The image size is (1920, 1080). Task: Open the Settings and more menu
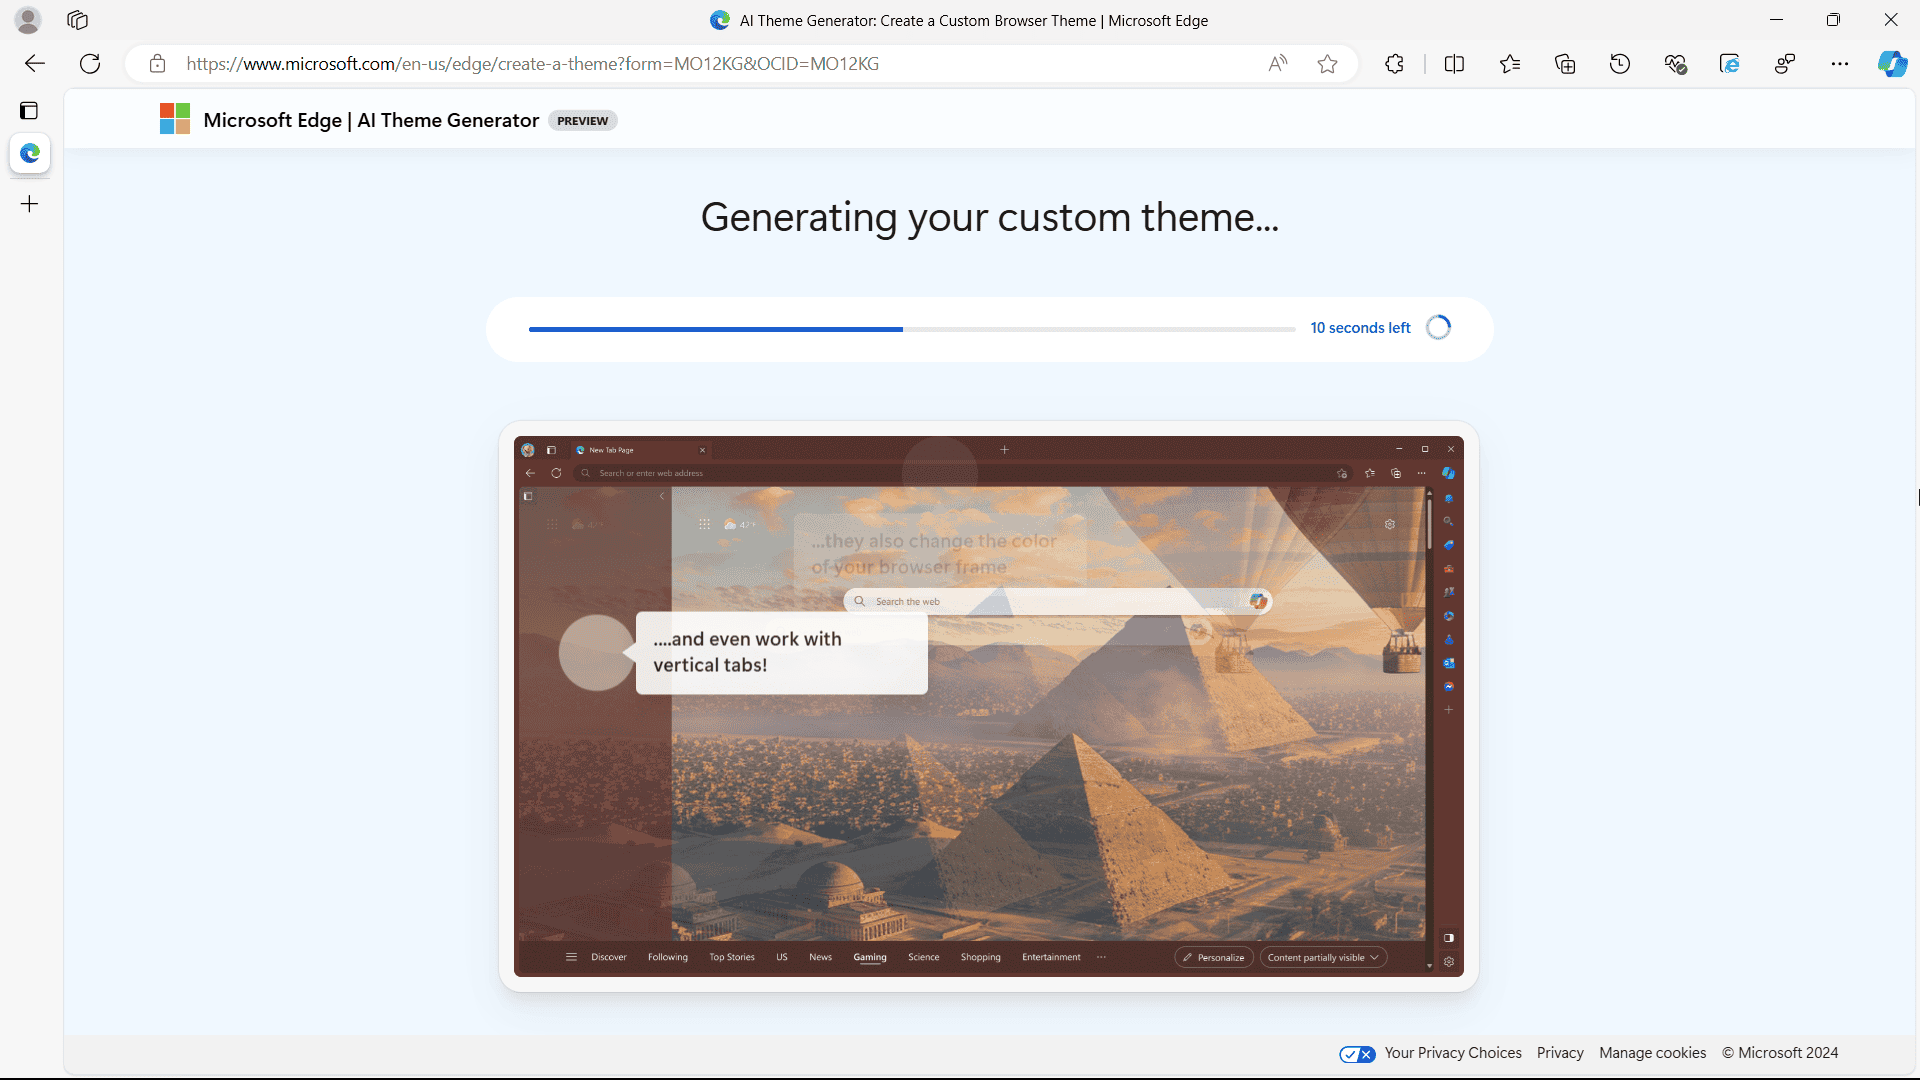click(x=1840, y=63)
